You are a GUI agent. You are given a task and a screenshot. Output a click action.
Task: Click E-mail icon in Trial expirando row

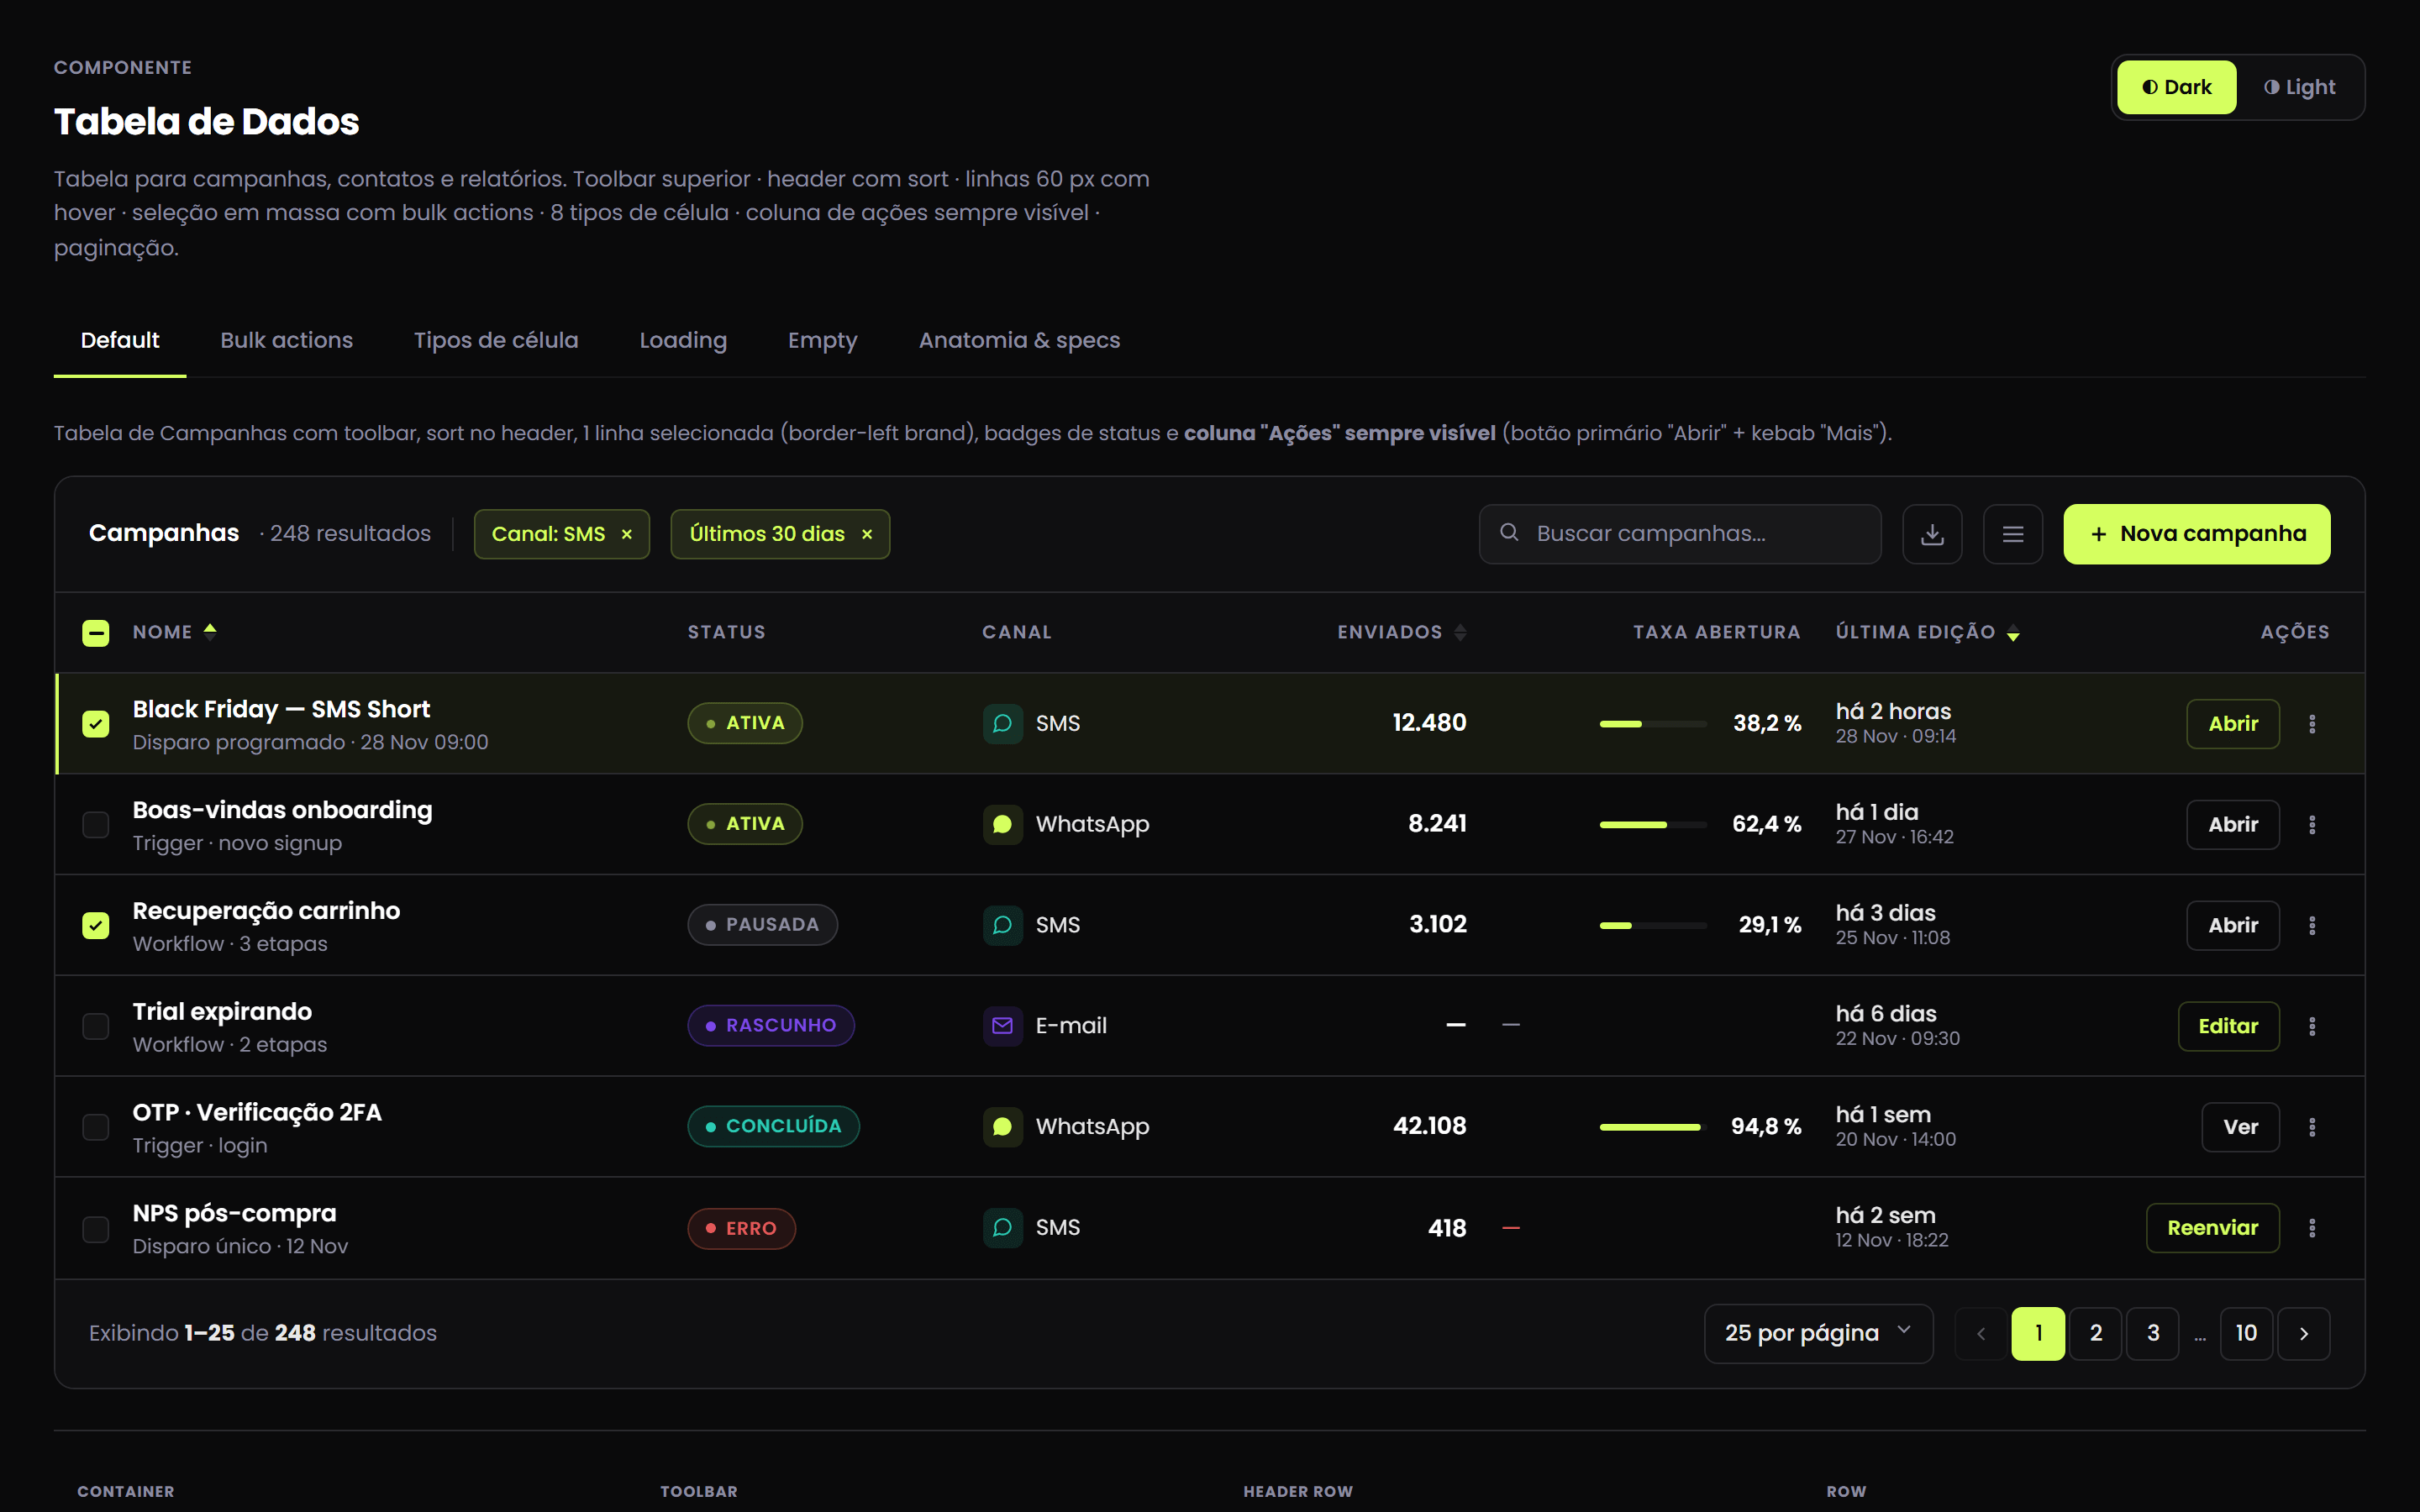pyautogui.click(x=1003, y=1026)
